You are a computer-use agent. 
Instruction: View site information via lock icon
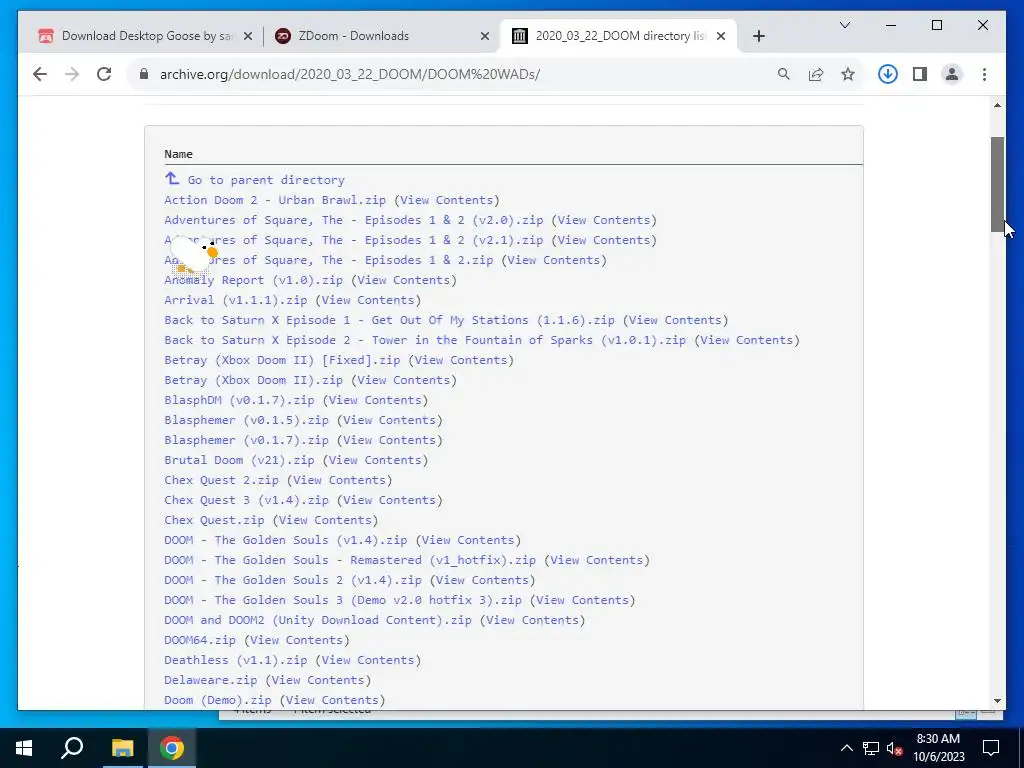click(x=144, y=74)
